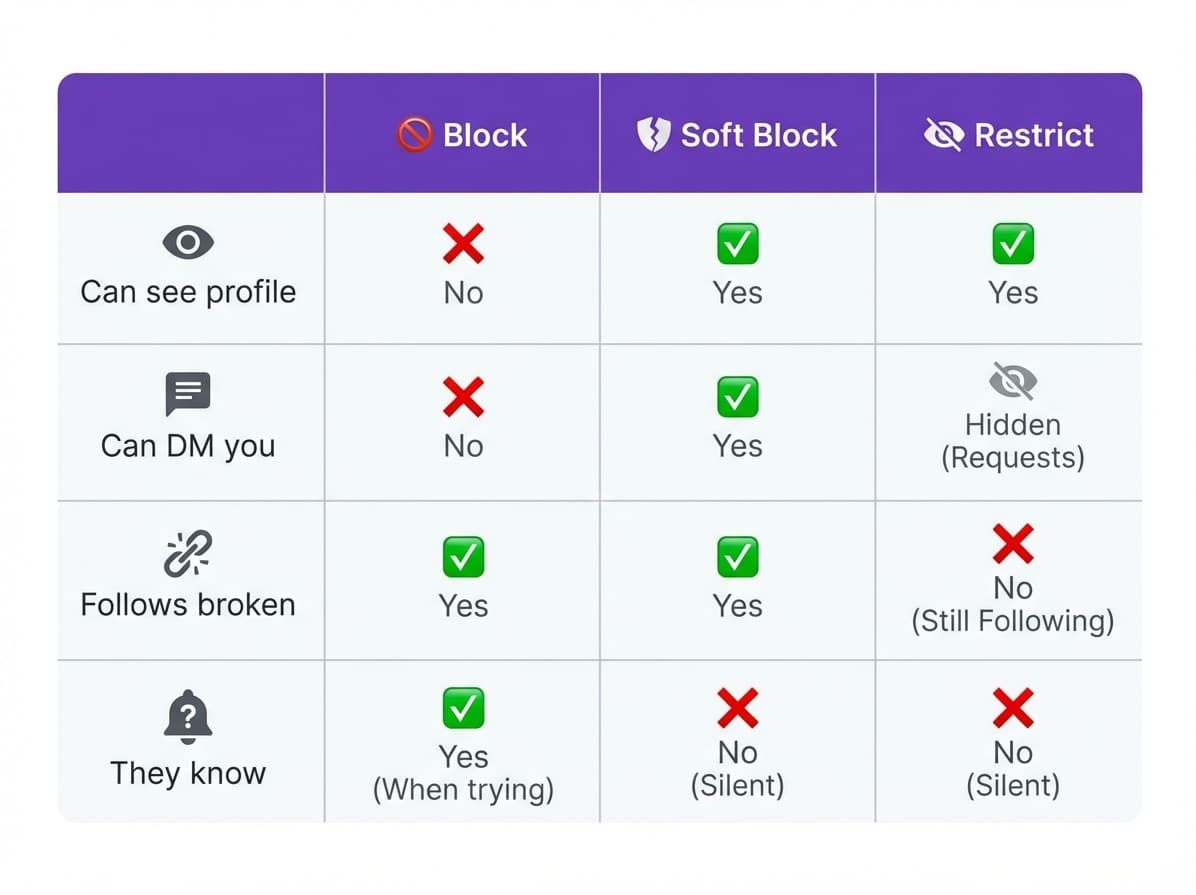Click green checkmark for Restrict profile visibility
Viewport: 1196px width, 895px height.
[1012, 243]
